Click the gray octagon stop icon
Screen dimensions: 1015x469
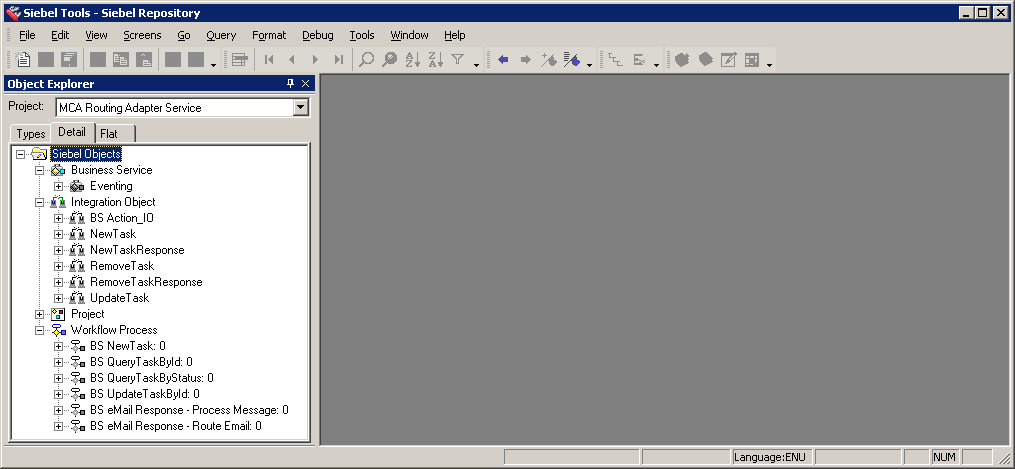[706, 60]
